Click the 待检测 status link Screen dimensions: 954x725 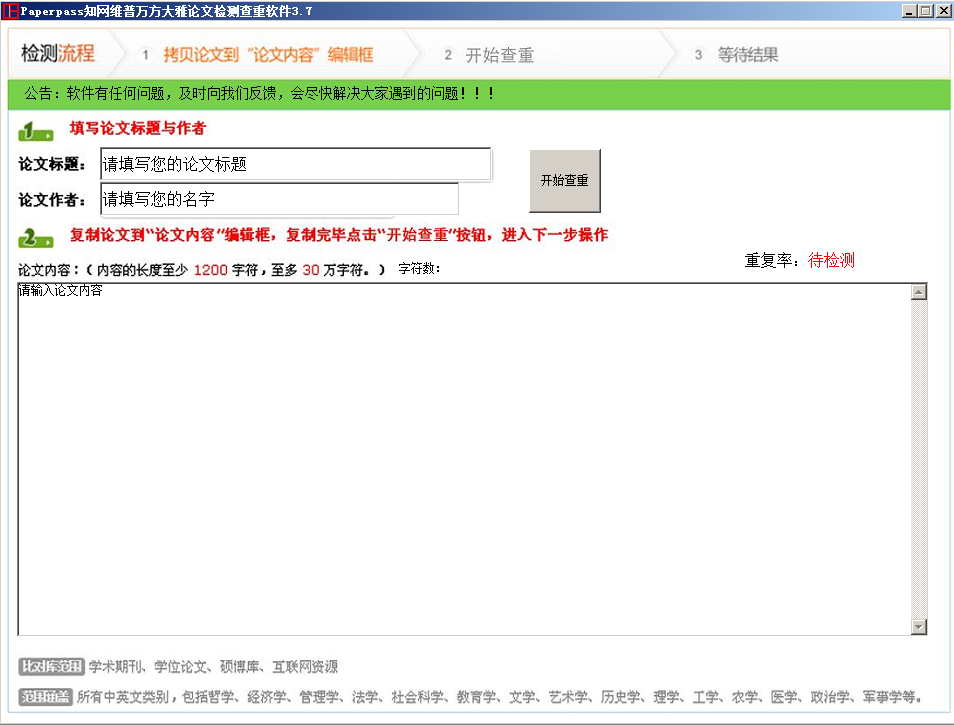click(x=831, y=259)
